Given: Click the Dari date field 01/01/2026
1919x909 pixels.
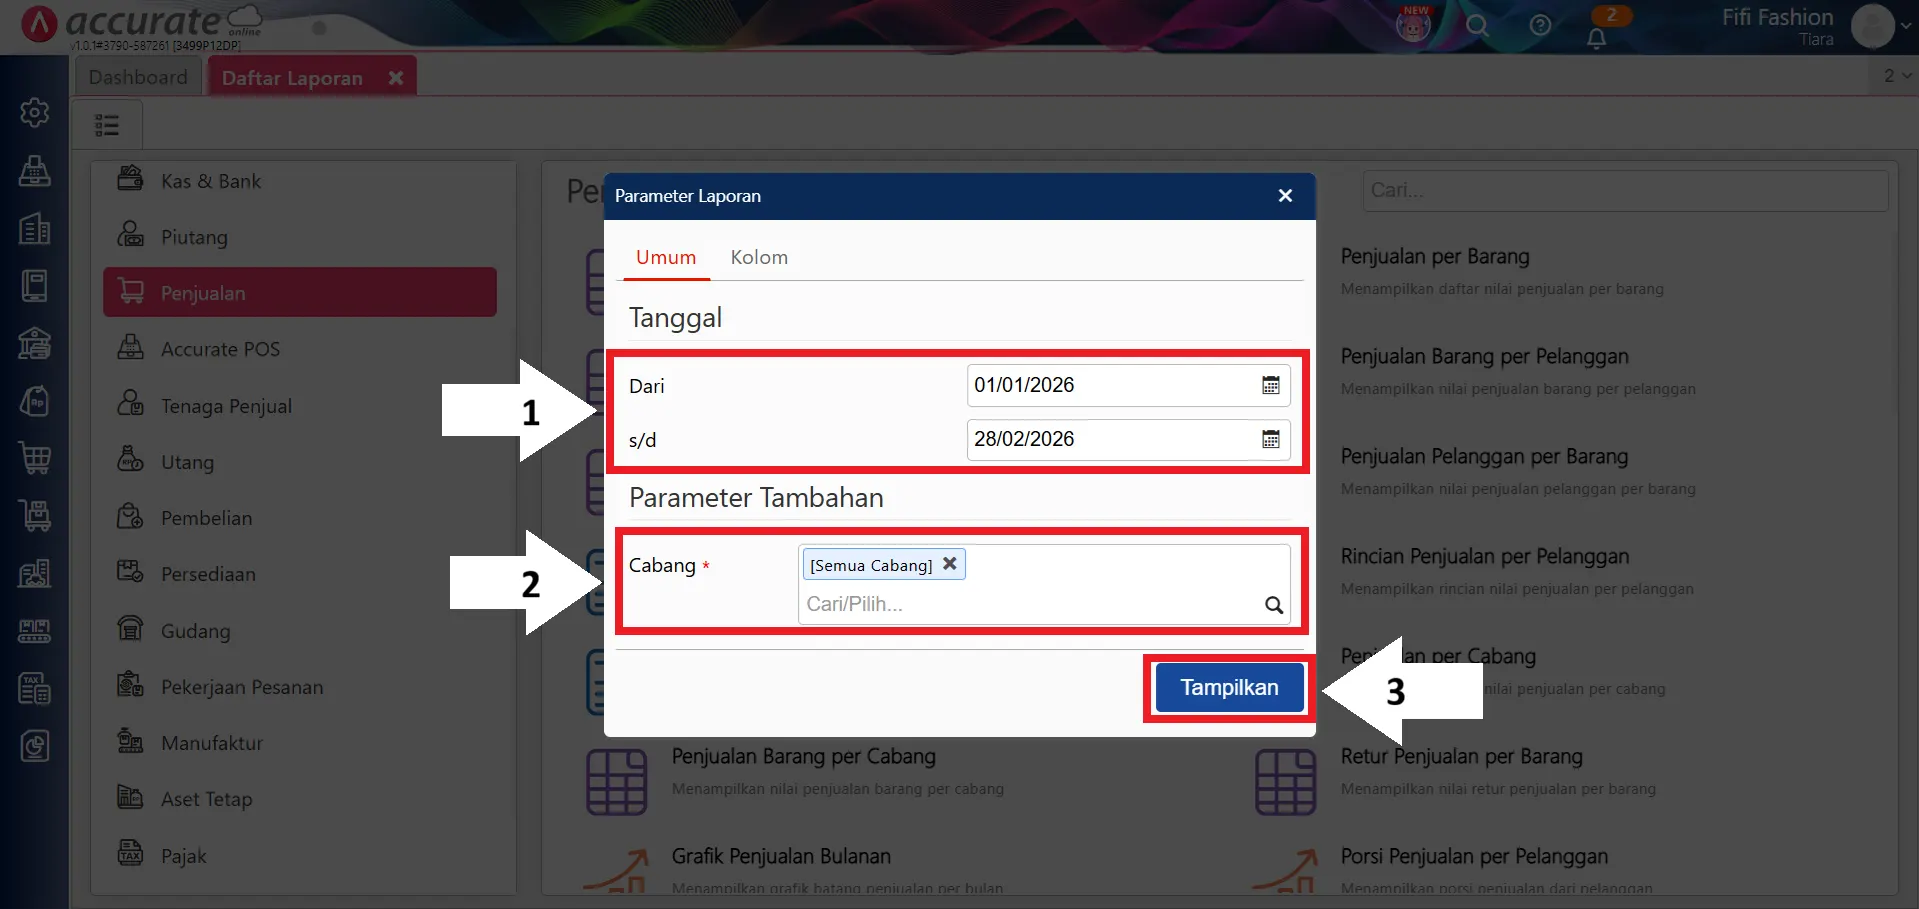Looking at the screenshot, I should [1128, 385].
